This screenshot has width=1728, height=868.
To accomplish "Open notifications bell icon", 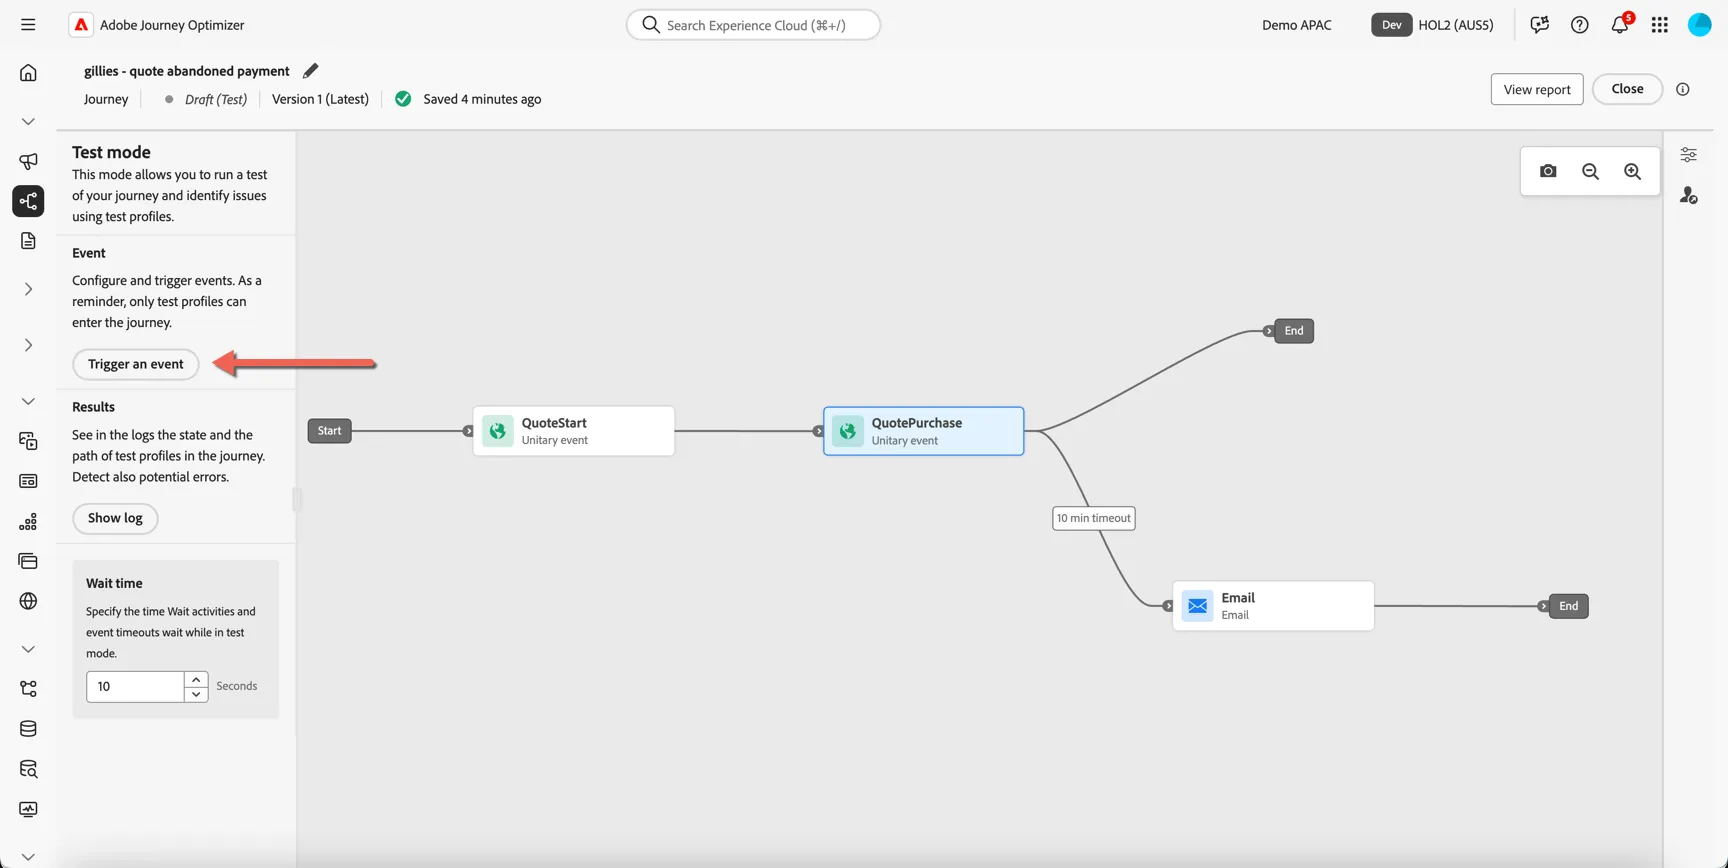I will [x=1619, y=25].
